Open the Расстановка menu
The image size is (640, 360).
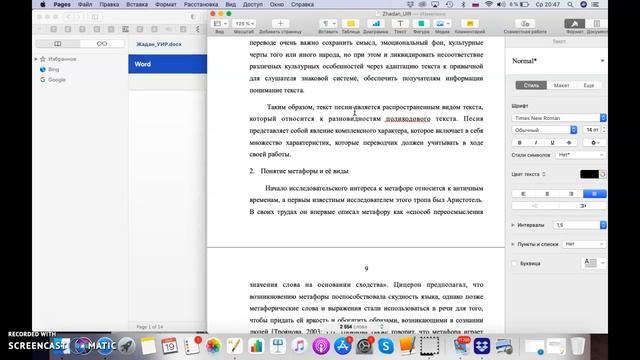click(200, 4)
